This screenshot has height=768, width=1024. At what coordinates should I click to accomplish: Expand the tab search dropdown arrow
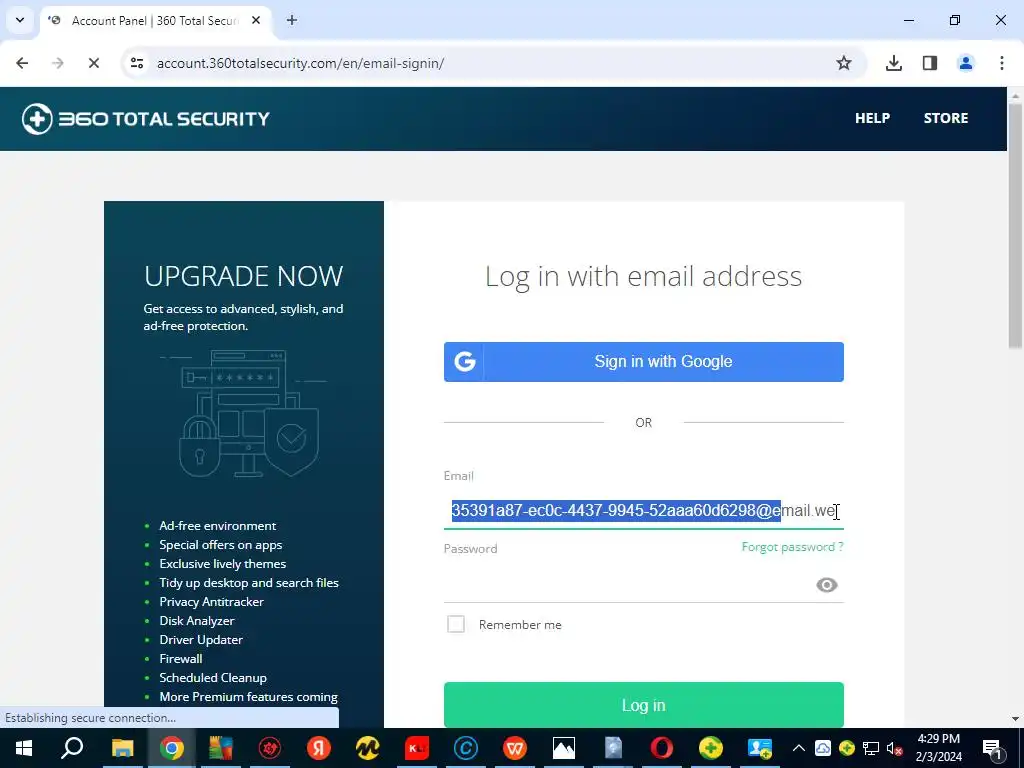click(20, 20)
